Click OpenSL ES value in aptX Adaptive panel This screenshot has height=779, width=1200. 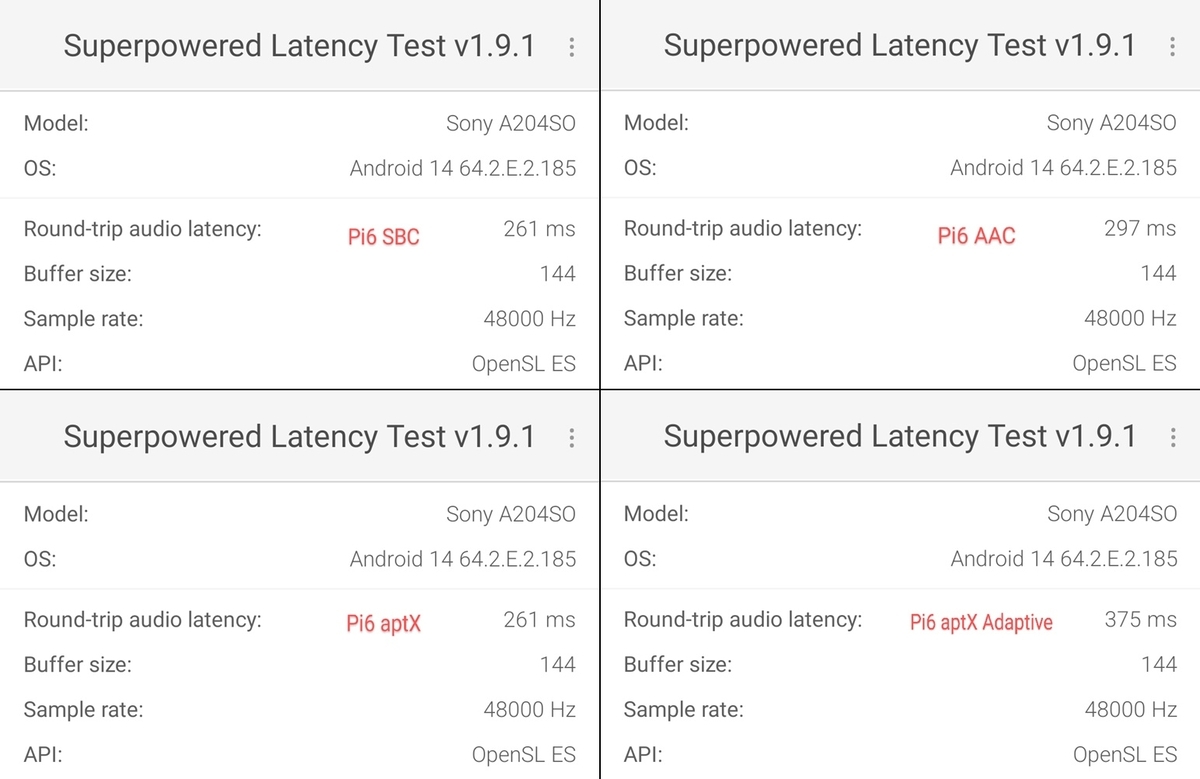pyautogui.click(x=1124, y=754)
